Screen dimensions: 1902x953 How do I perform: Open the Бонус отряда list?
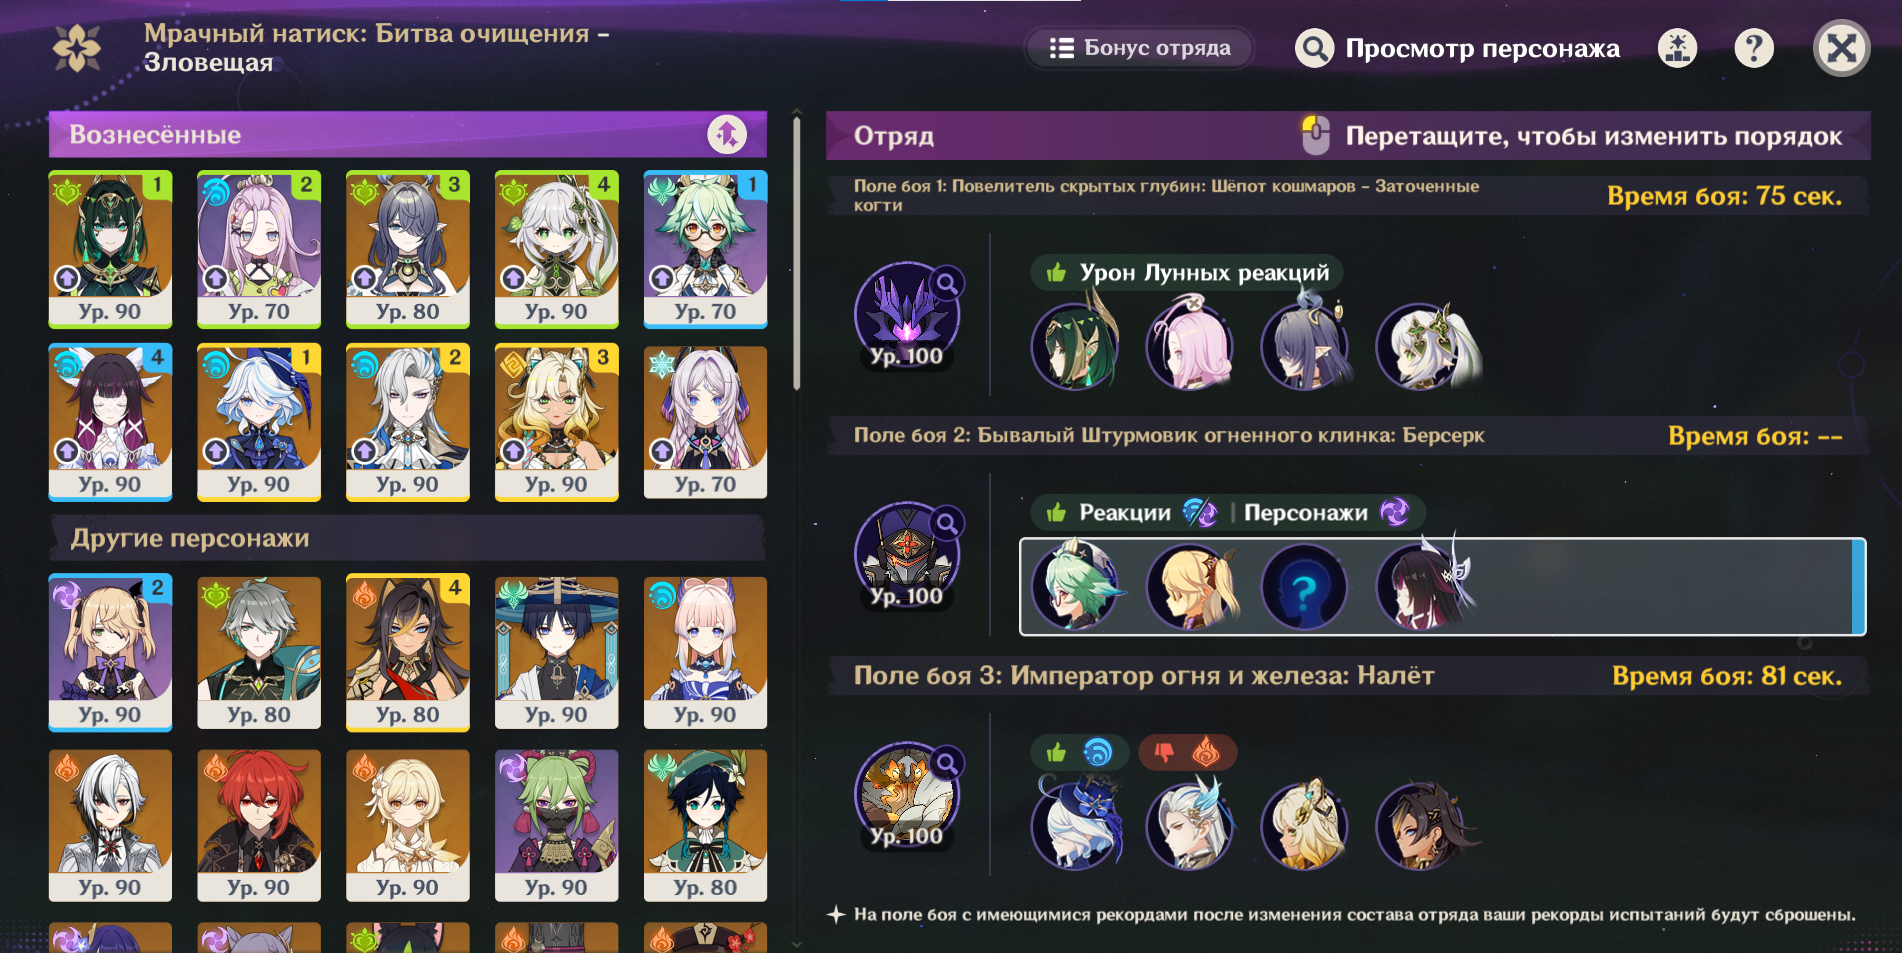[x=1140, y=48]
